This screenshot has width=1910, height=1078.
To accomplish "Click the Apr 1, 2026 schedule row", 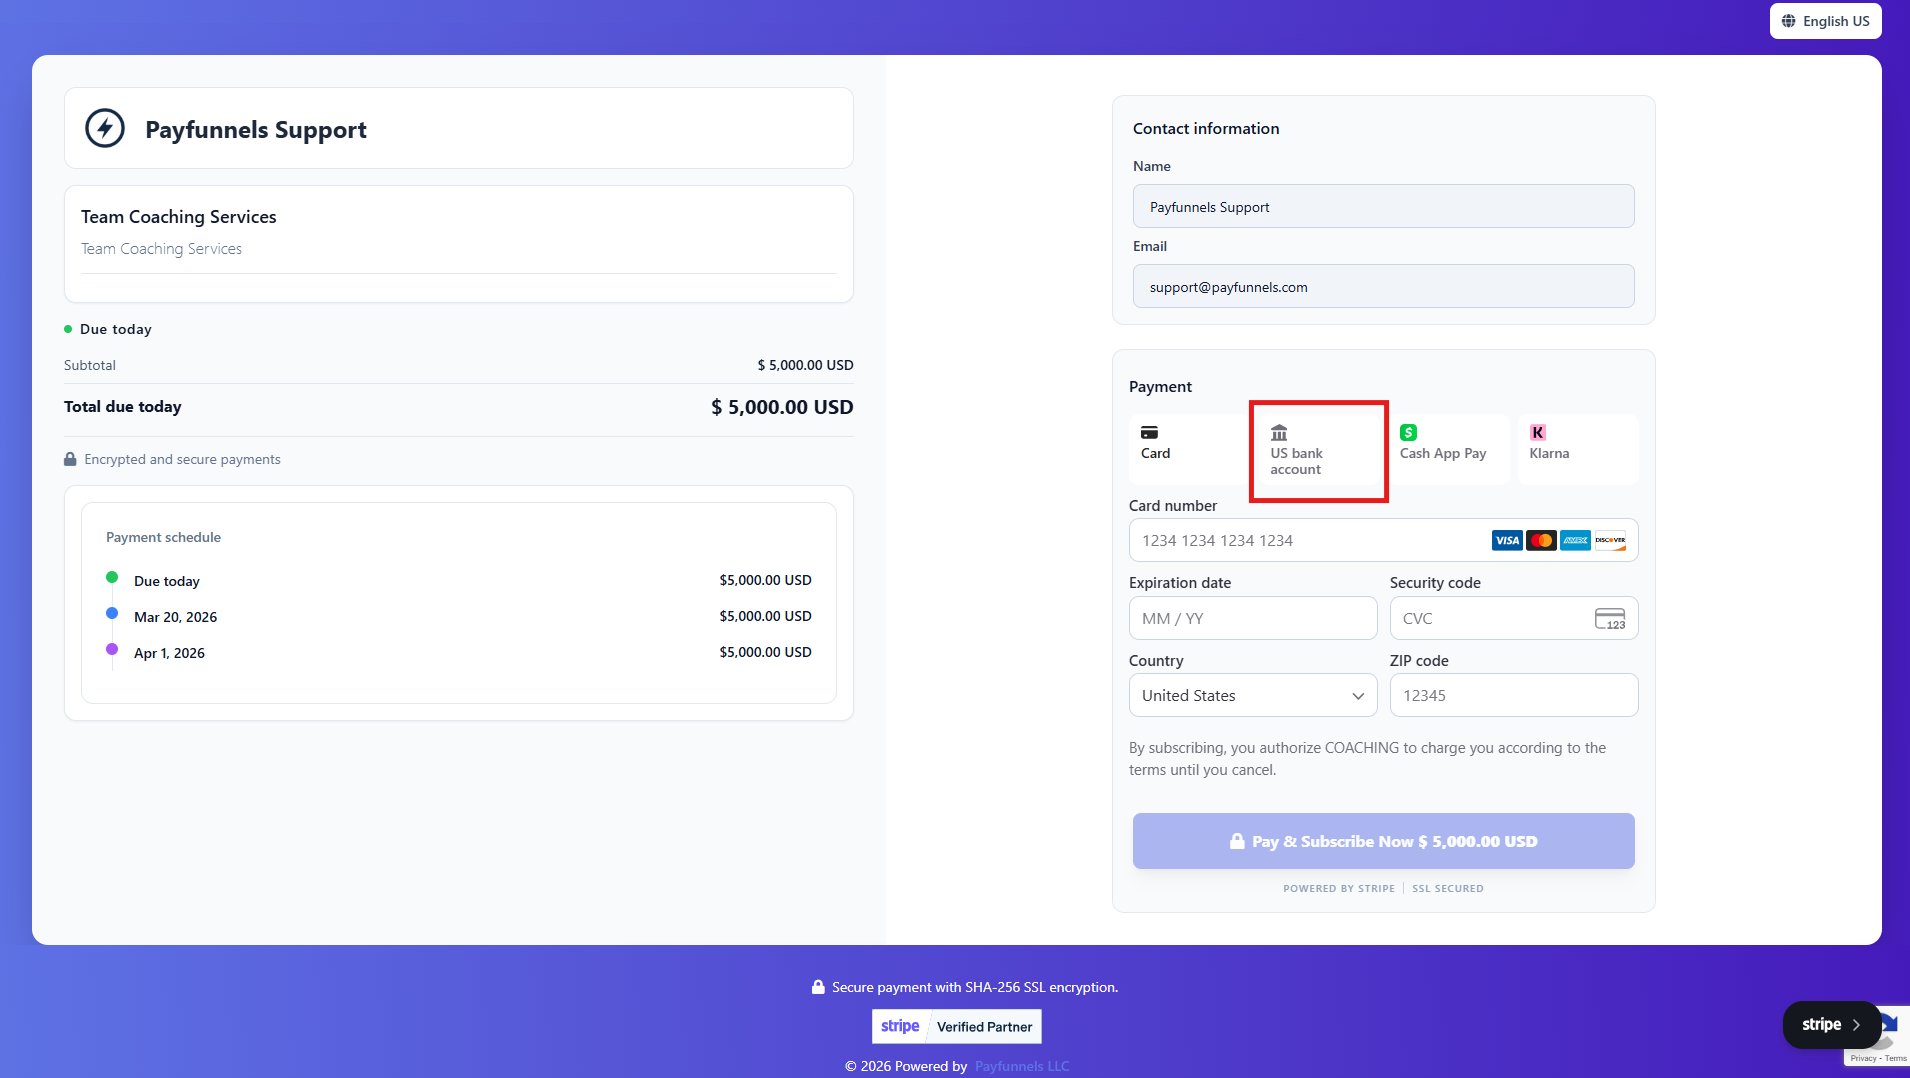I will pos(459,652).
